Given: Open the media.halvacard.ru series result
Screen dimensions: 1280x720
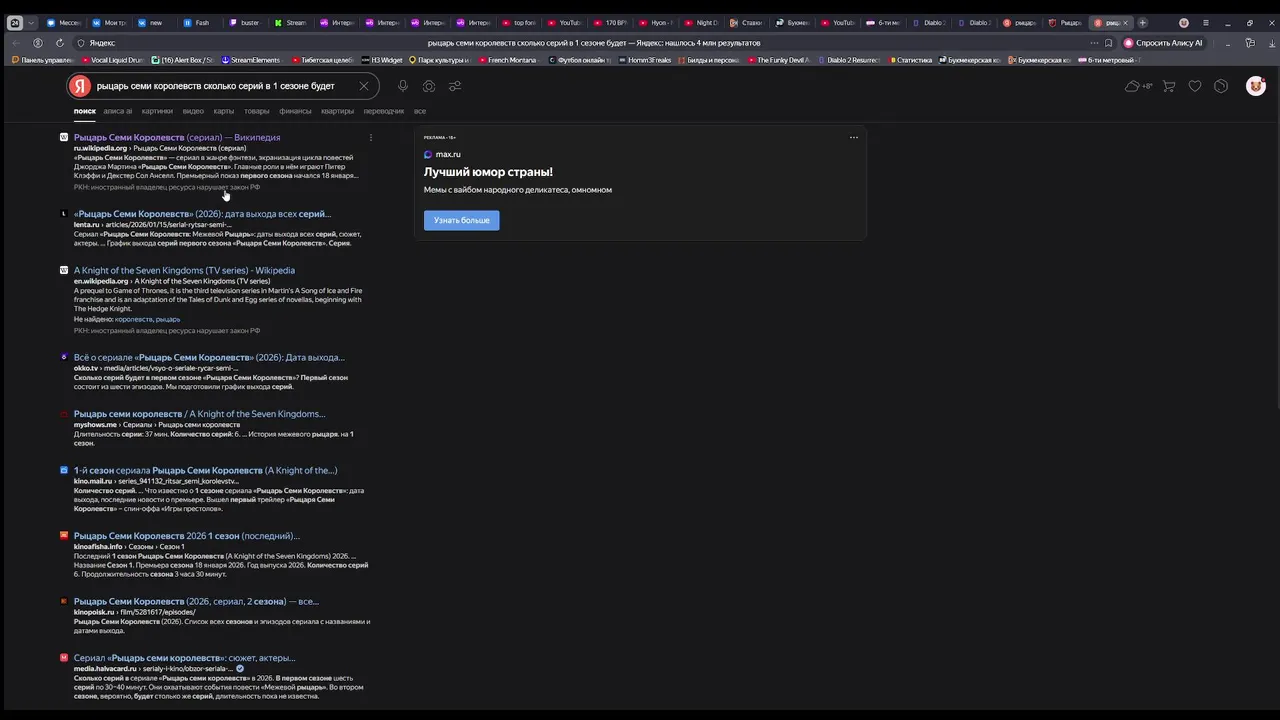Looking at the screenshot, I should [184, 658].
